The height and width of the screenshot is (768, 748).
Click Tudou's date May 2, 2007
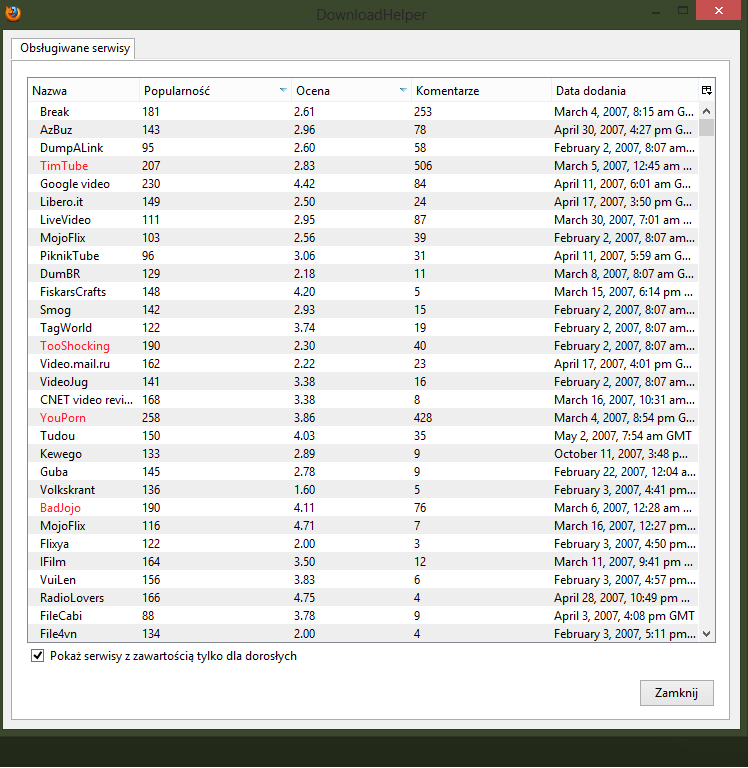tap(623, 436)
